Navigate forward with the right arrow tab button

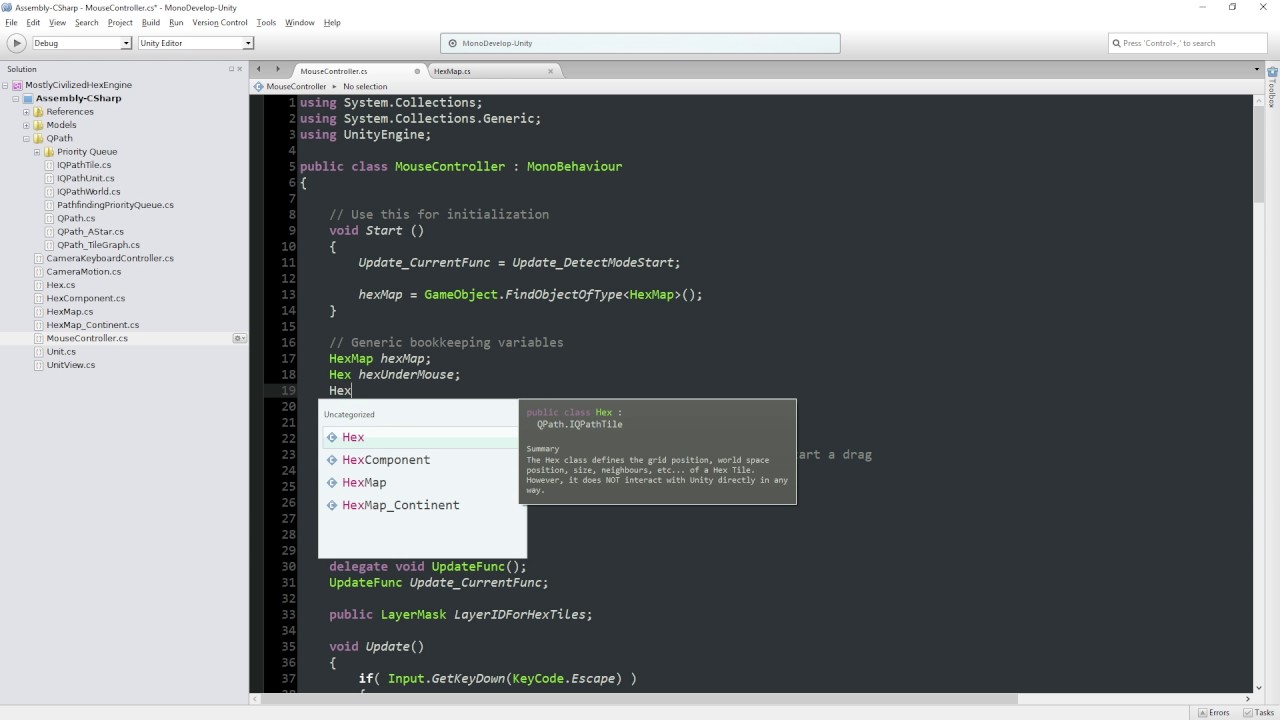pyautogui.click(x=278, y=69)
